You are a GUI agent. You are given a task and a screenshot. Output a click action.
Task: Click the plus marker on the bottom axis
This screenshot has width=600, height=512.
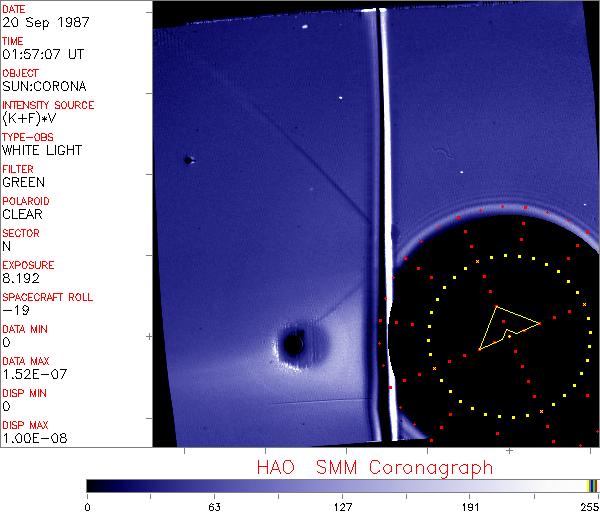(509, 451)
